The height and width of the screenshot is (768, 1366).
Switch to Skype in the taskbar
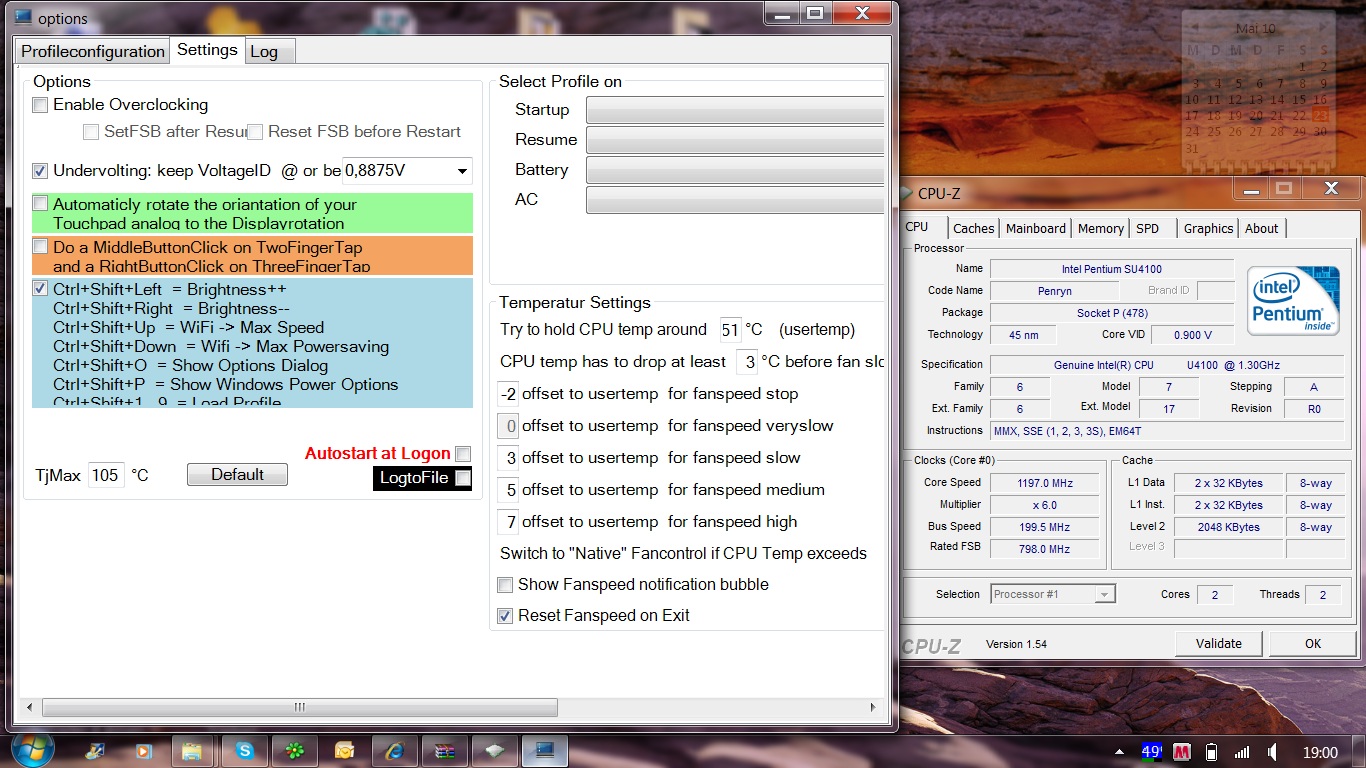point(244,751)
